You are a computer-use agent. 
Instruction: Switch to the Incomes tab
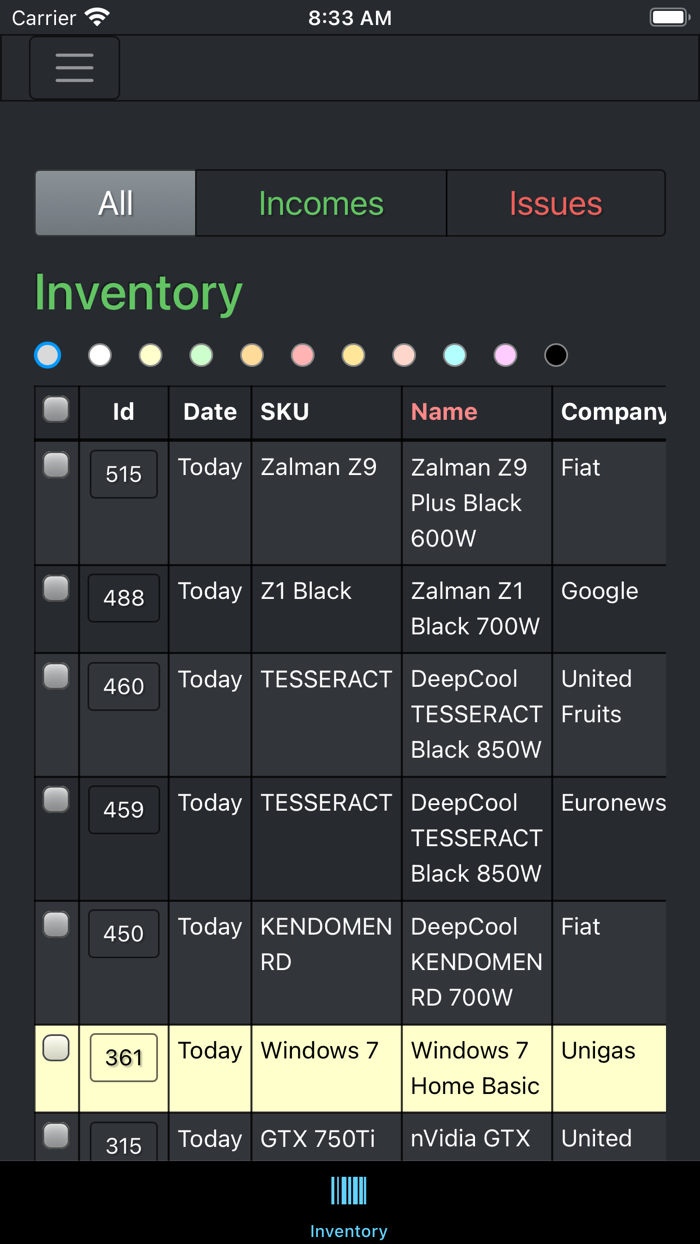coord(320,203)
